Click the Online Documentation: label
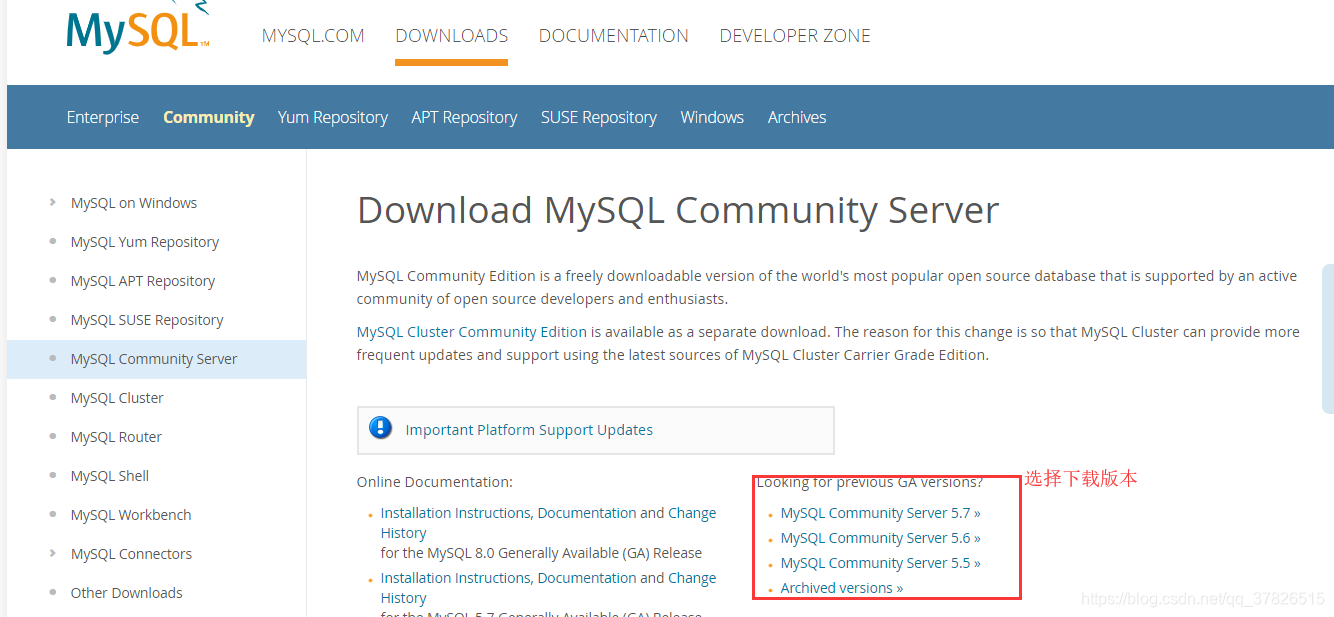 (x=435, y=482)
